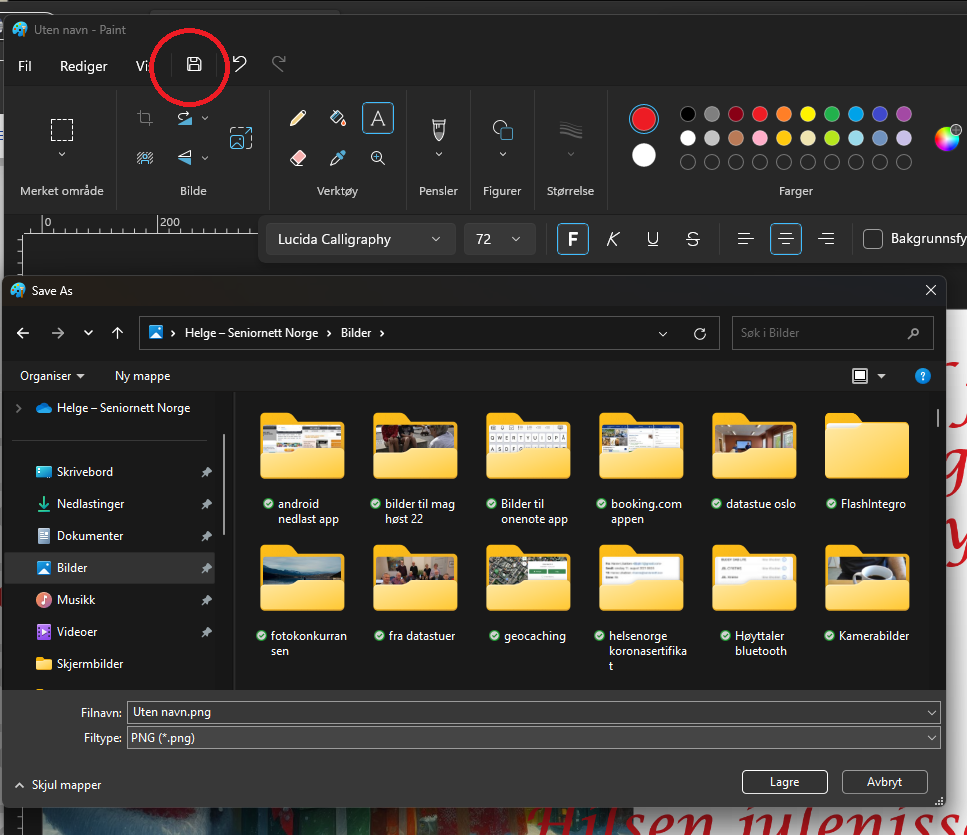Open the Rediger menu
Screen dimensions: 967x835
click(x=84, y=66)
